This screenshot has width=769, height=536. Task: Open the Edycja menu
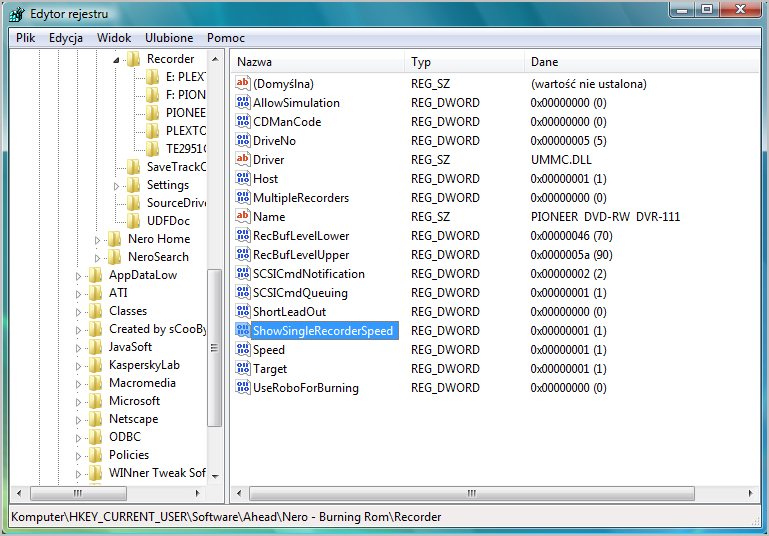[x=66, y=38]
